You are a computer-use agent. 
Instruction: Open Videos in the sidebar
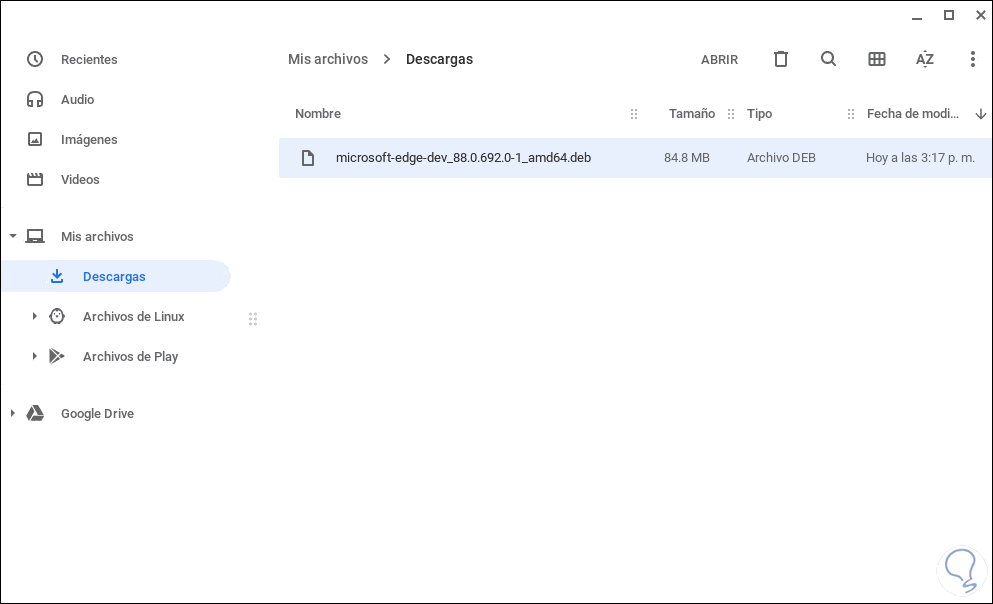(x=80, y=180)
